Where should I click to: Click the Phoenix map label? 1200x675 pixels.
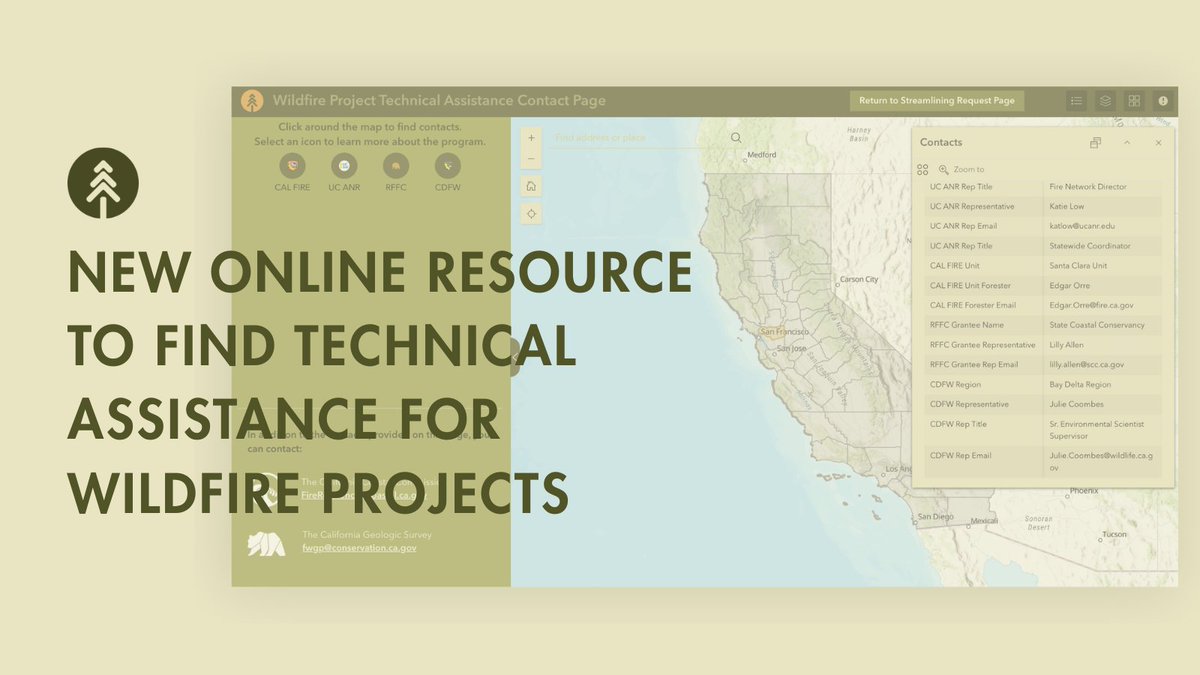[x=1083, y=491]
